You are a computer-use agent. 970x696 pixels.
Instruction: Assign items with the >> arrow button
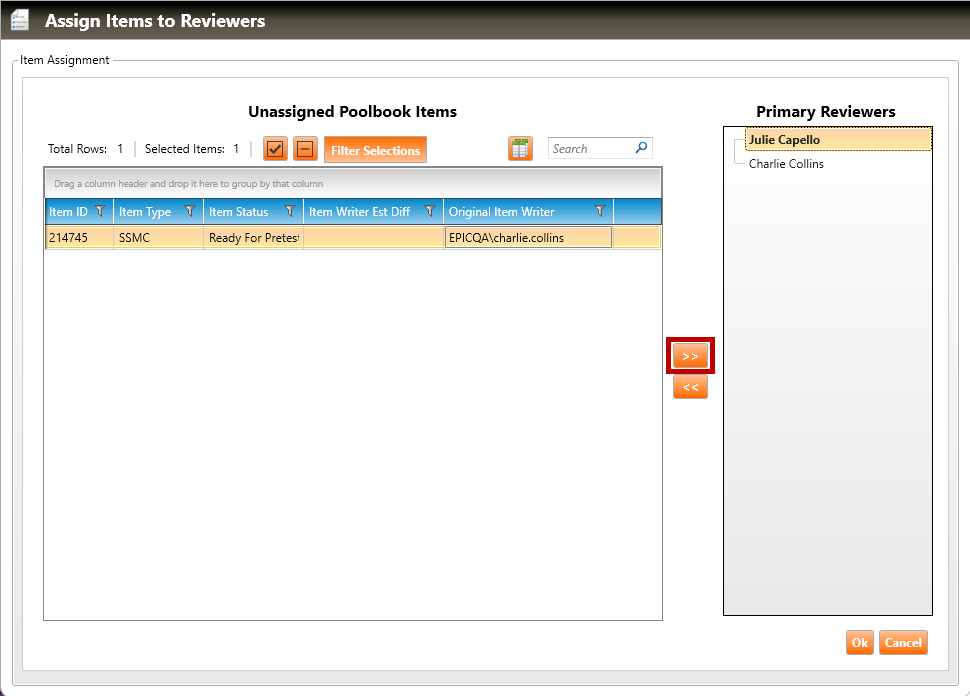pos(690,356)
